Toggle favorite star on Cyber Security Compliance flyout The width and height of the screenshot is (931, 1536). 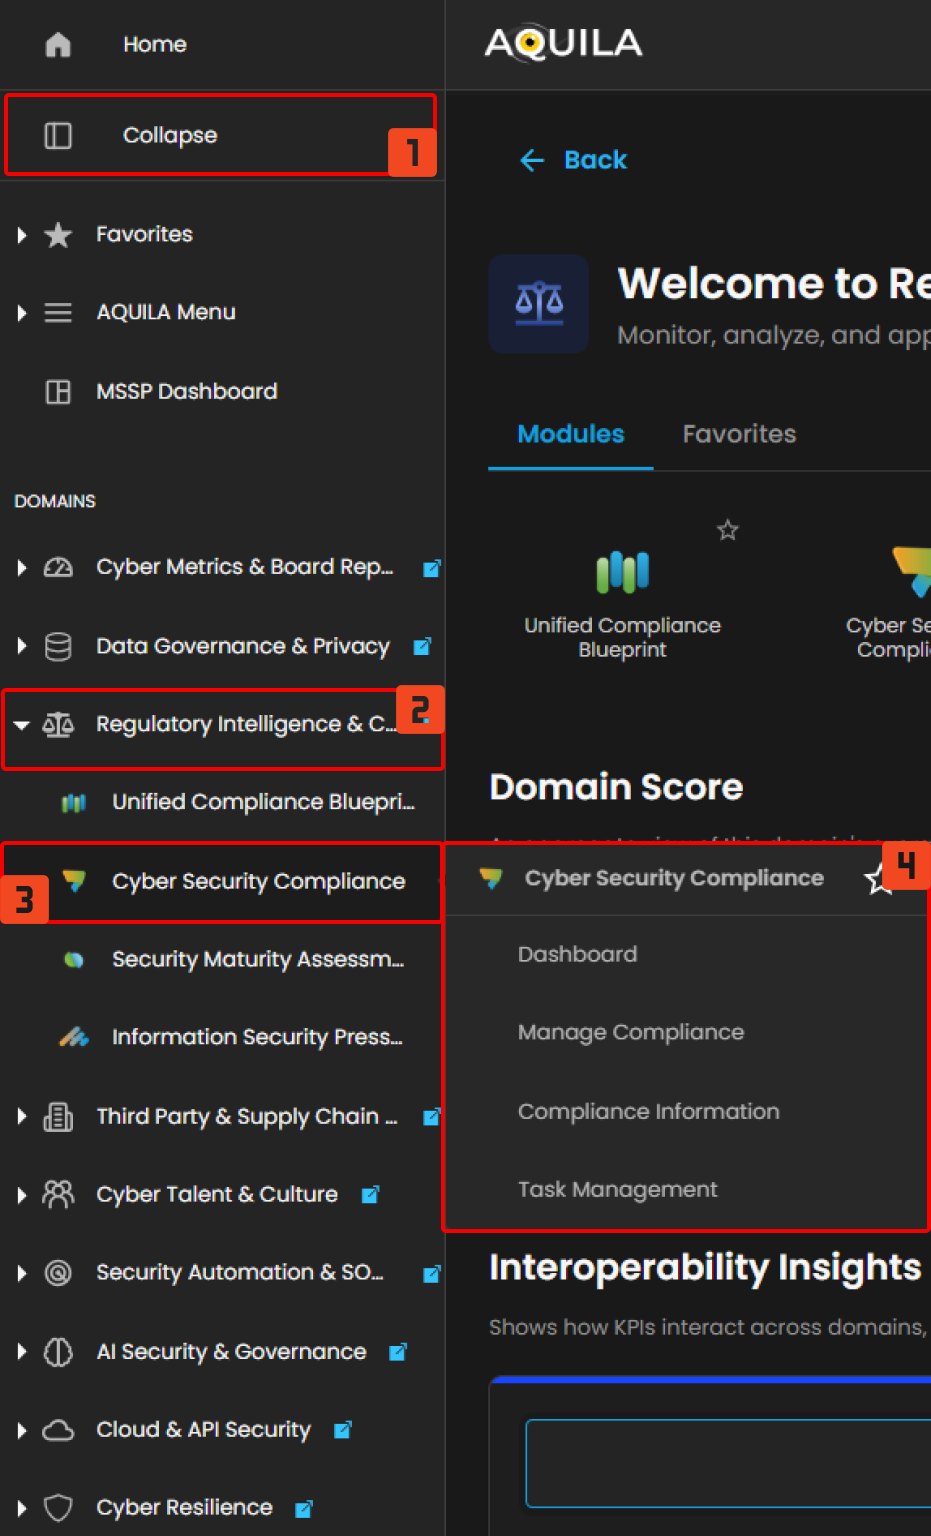click(x=878, y=880)
